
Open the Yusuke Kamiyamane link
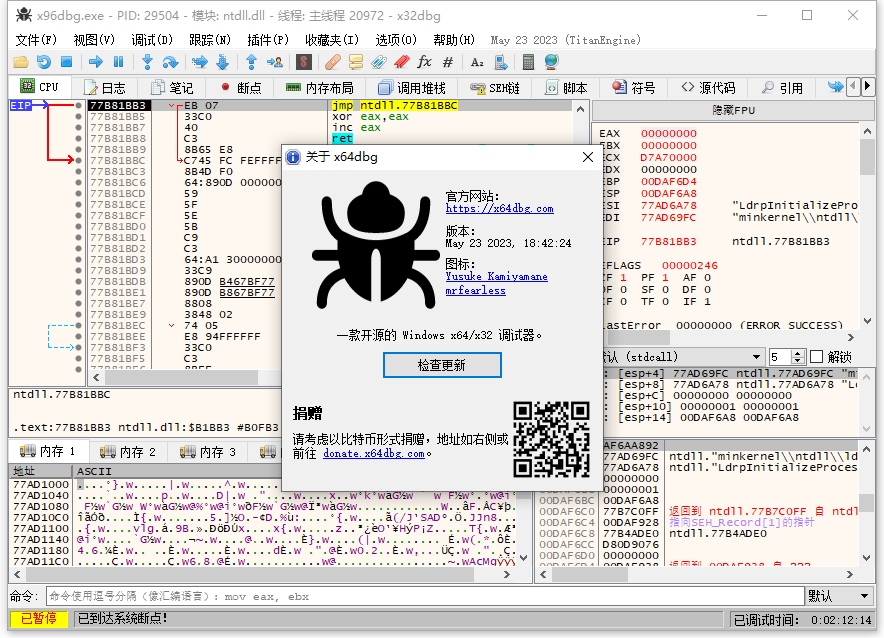(496, 276)
